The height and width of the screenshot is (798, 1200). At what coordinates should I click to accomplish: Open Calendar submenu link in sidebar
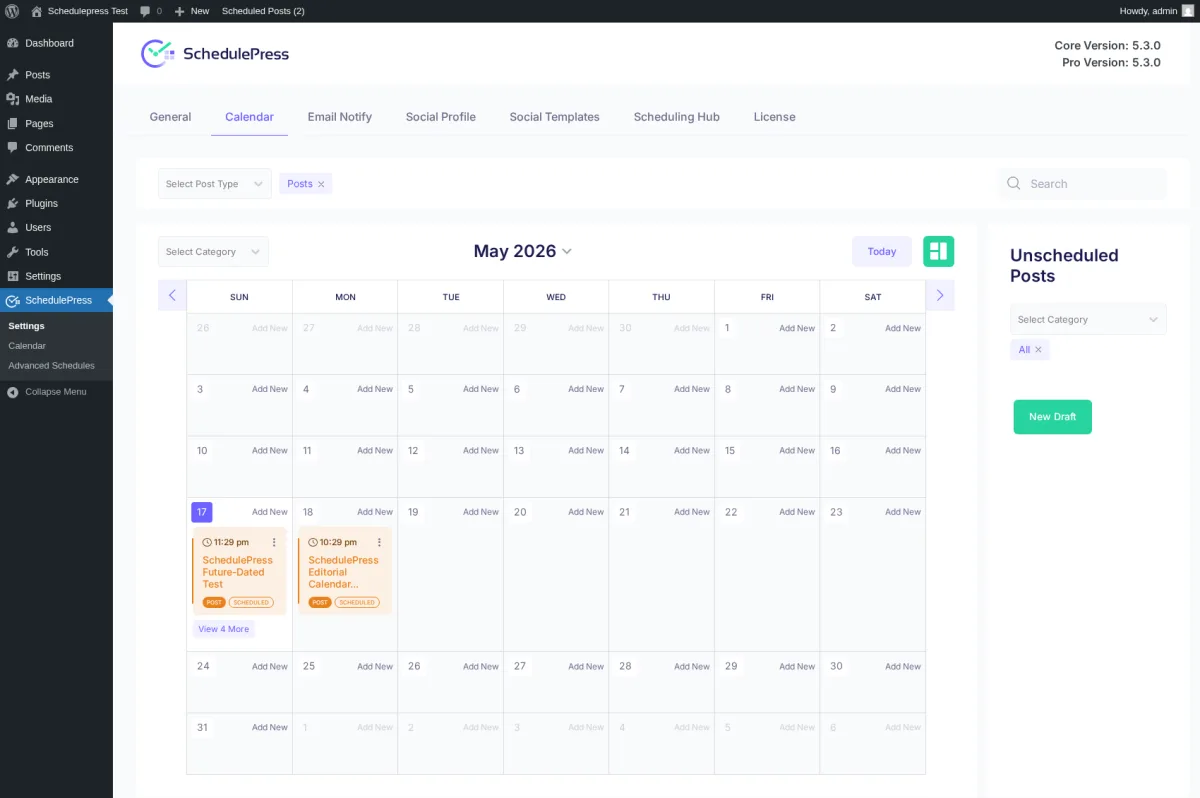[27, 345]
